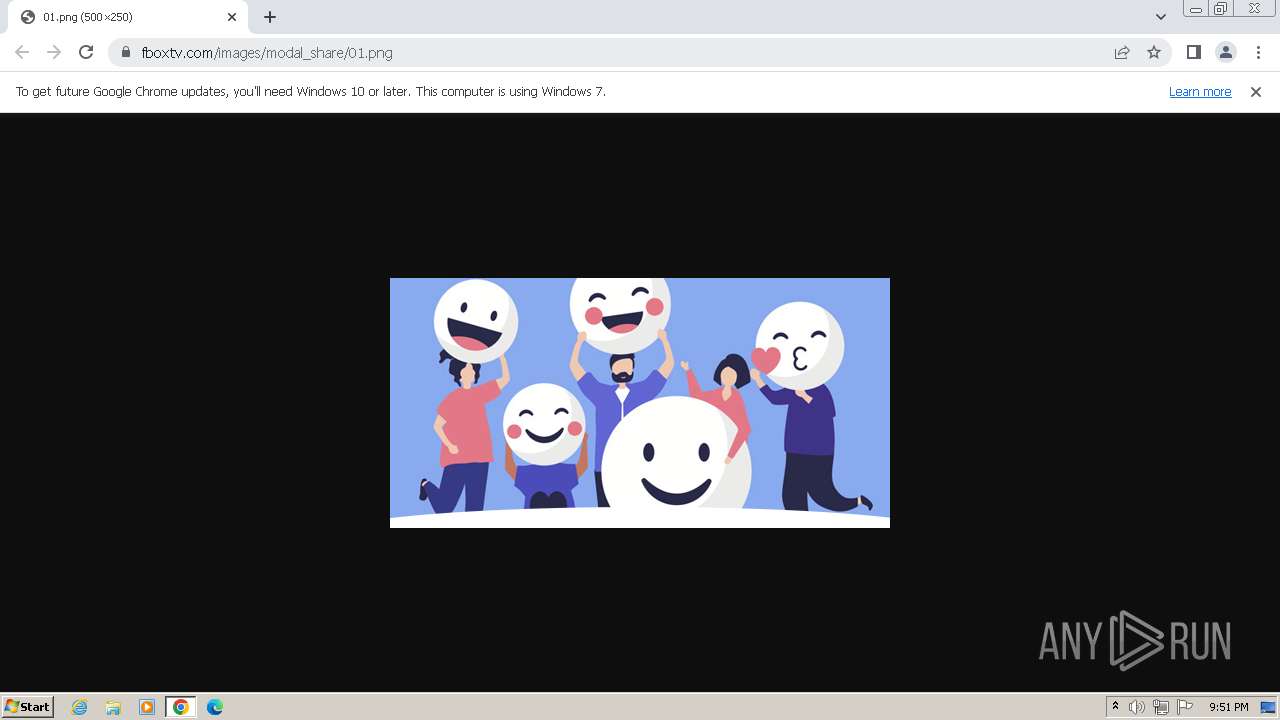Open File Explorer from taskbar
This screenshot has height=720, width=1280.
click(113, 707)
